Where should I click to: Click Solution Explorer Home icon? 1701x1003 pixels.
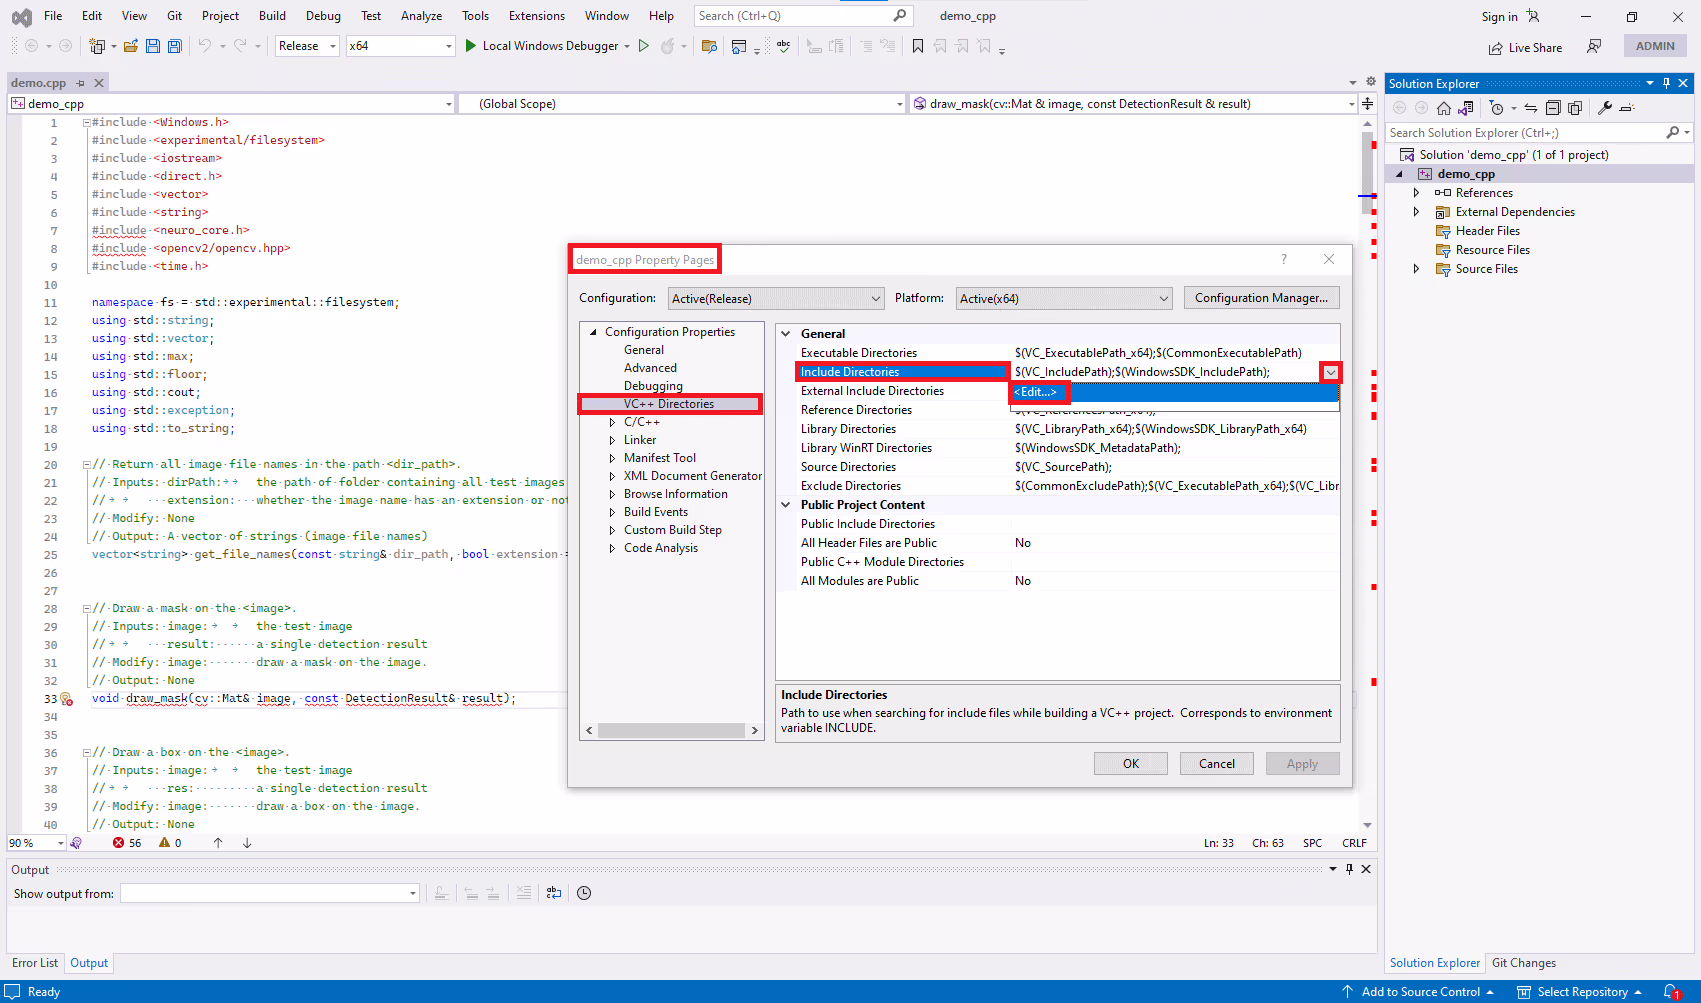pos(1444,108)
